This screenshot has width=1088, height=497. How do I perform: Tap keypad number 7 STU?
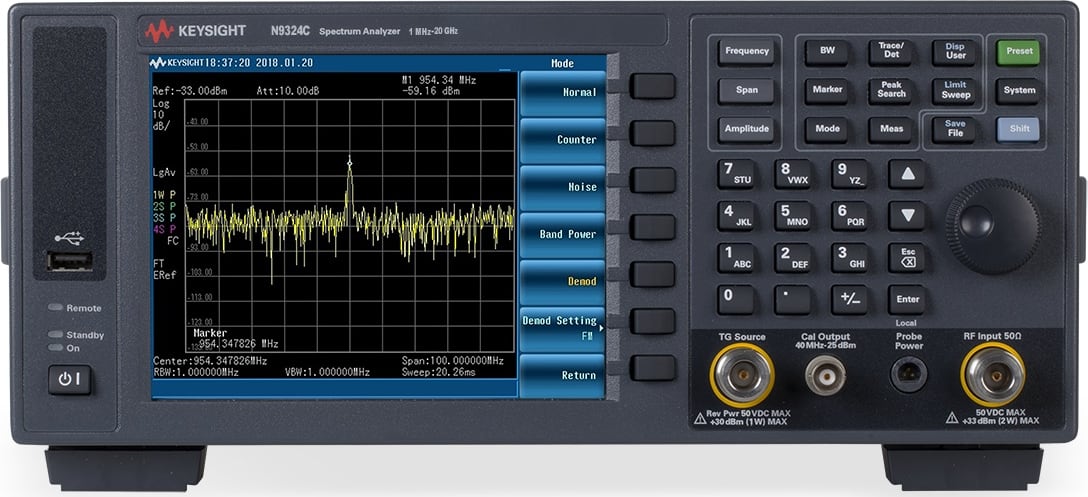[737, 174]
